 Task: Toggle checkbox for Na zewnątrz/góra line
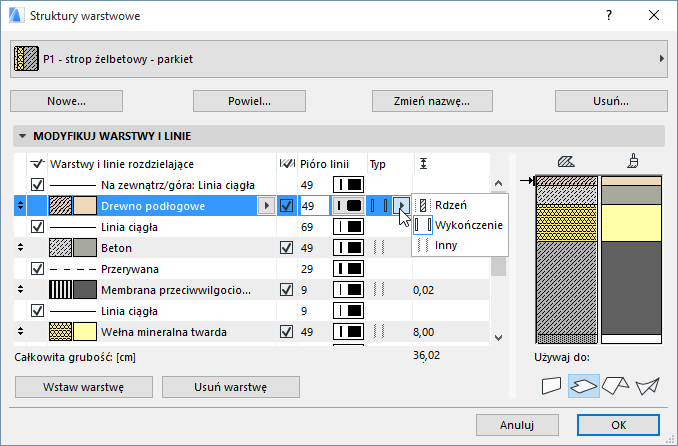pos(38,185)
